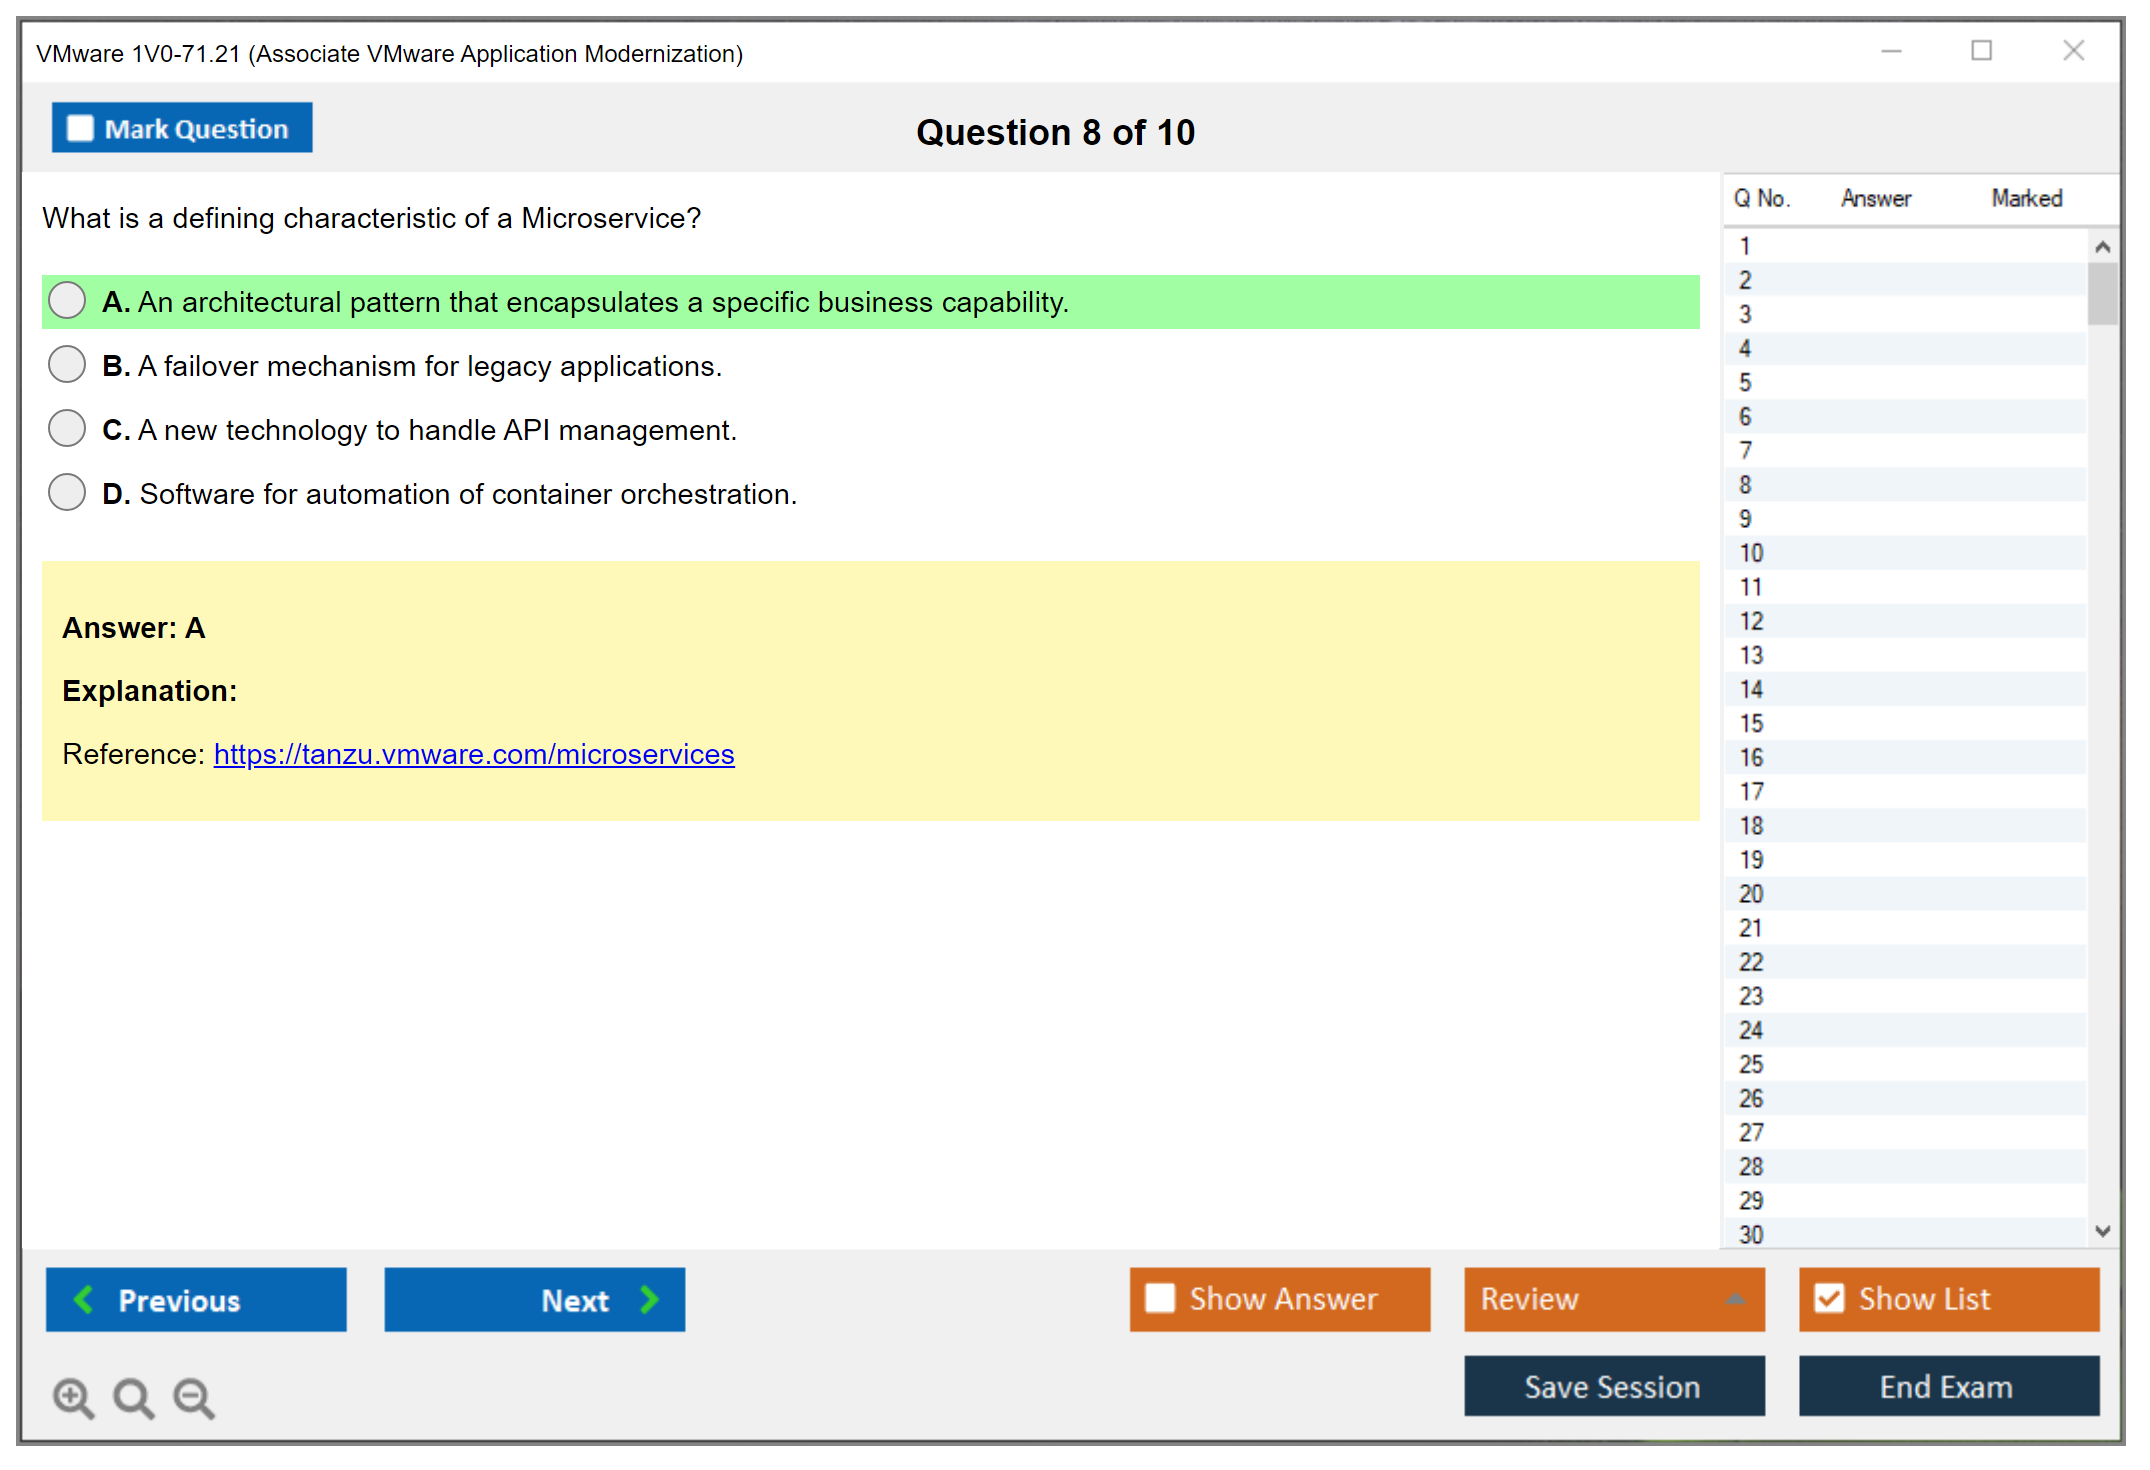This screenshot has height=1470, width=2150.
Task: Minimize the exam window
Action: pos(1891,51)
